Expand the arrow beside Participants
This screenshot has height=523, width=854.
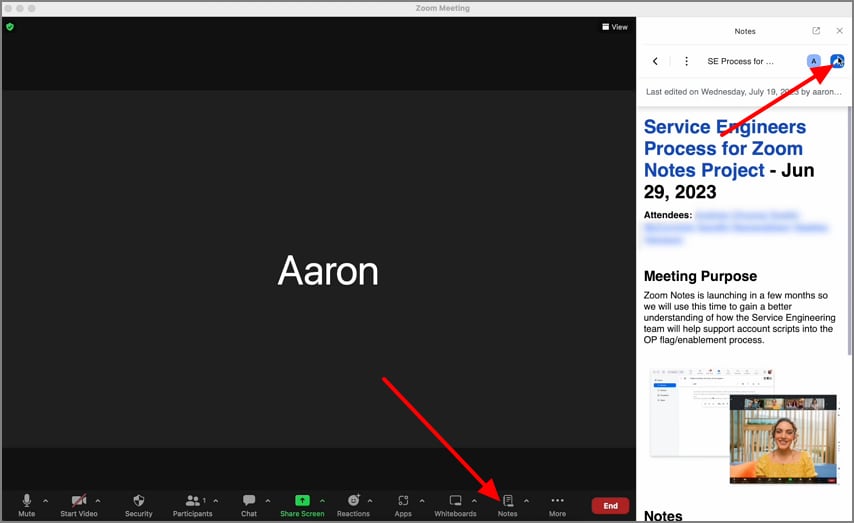pos(216,501)
